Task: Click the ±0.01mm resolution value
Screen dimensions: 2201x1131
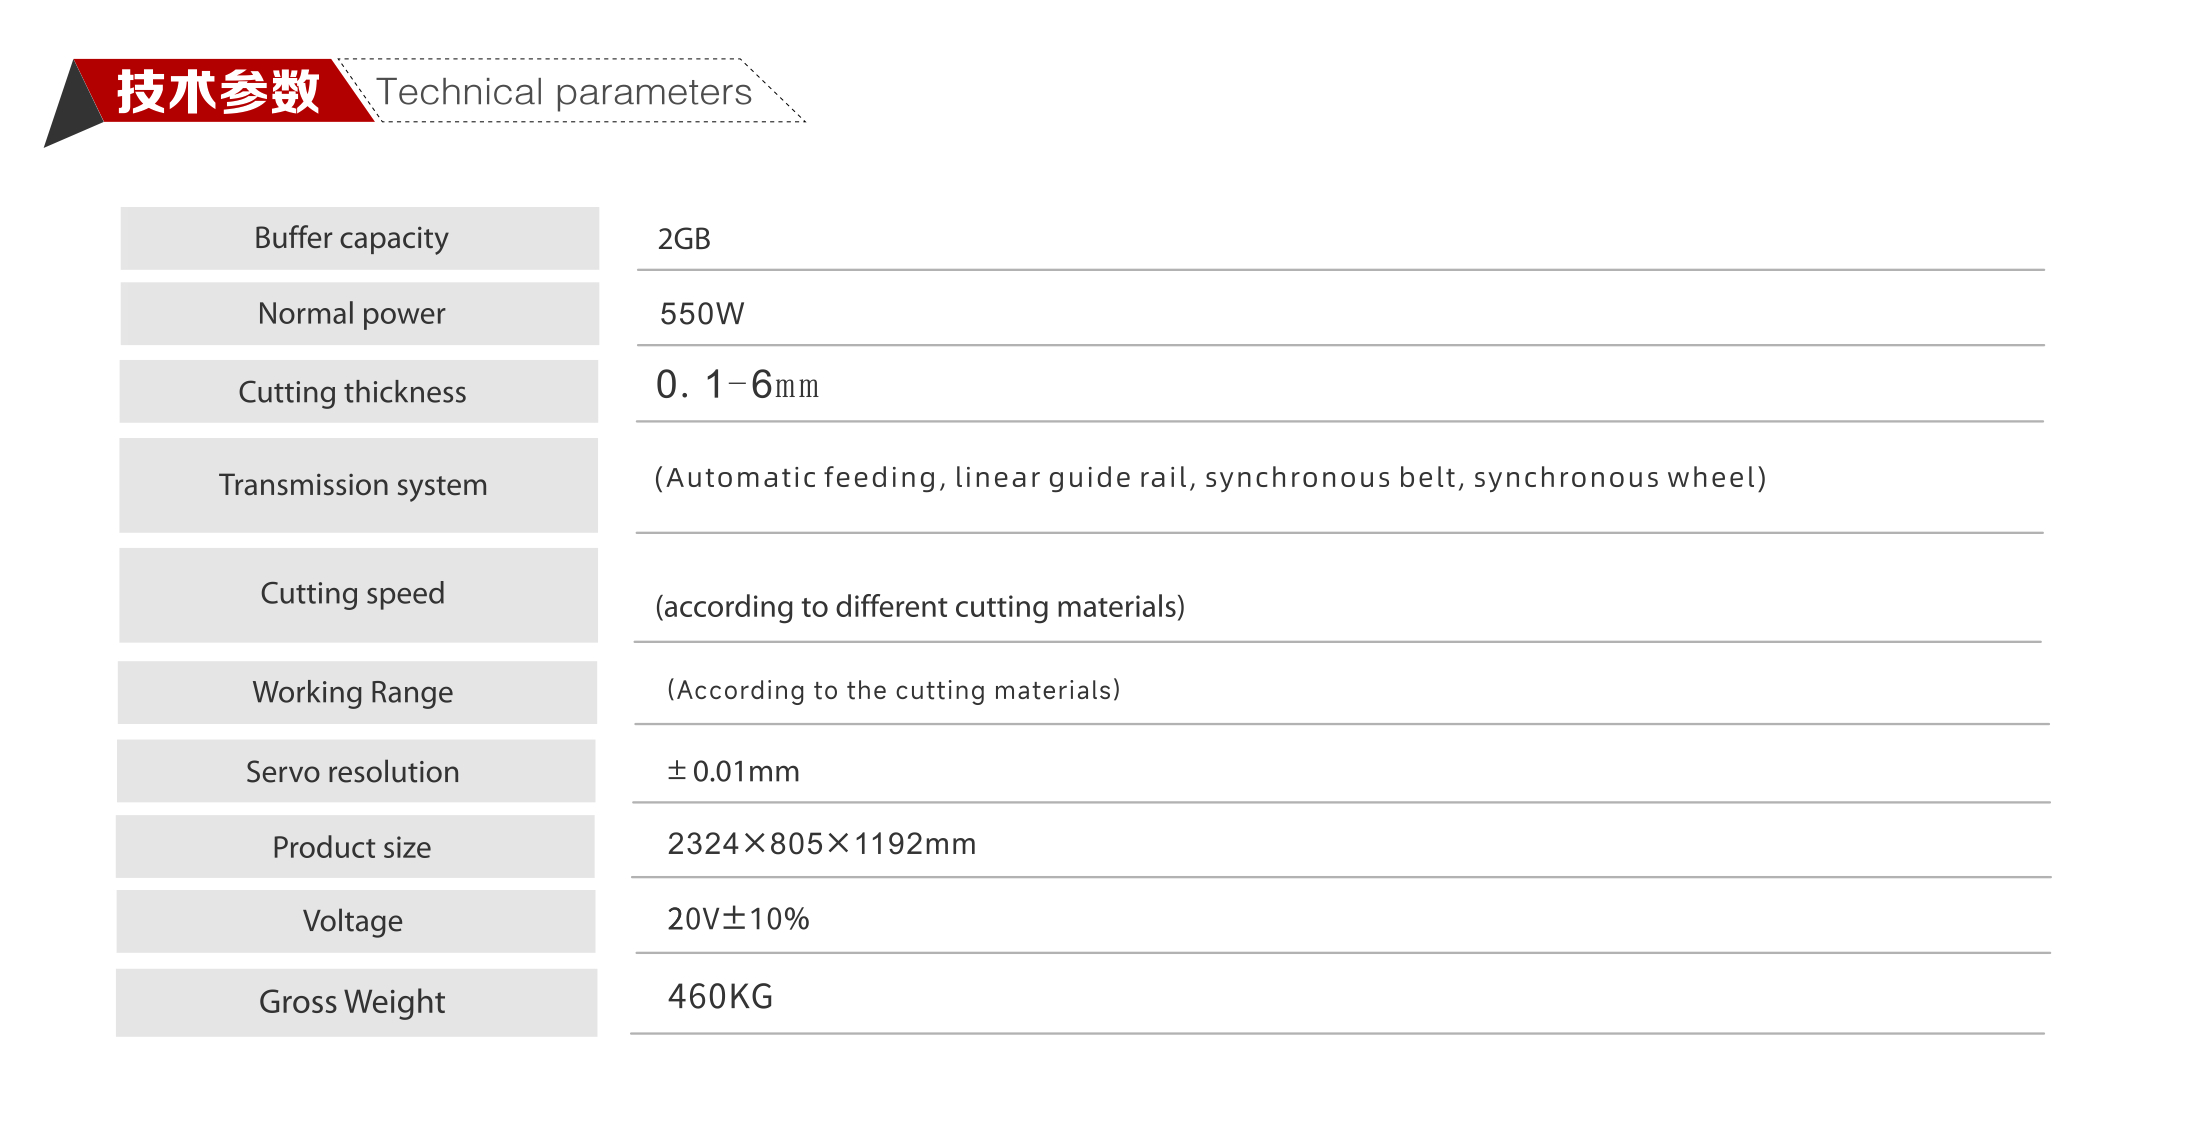Action: tap(733, 771)
